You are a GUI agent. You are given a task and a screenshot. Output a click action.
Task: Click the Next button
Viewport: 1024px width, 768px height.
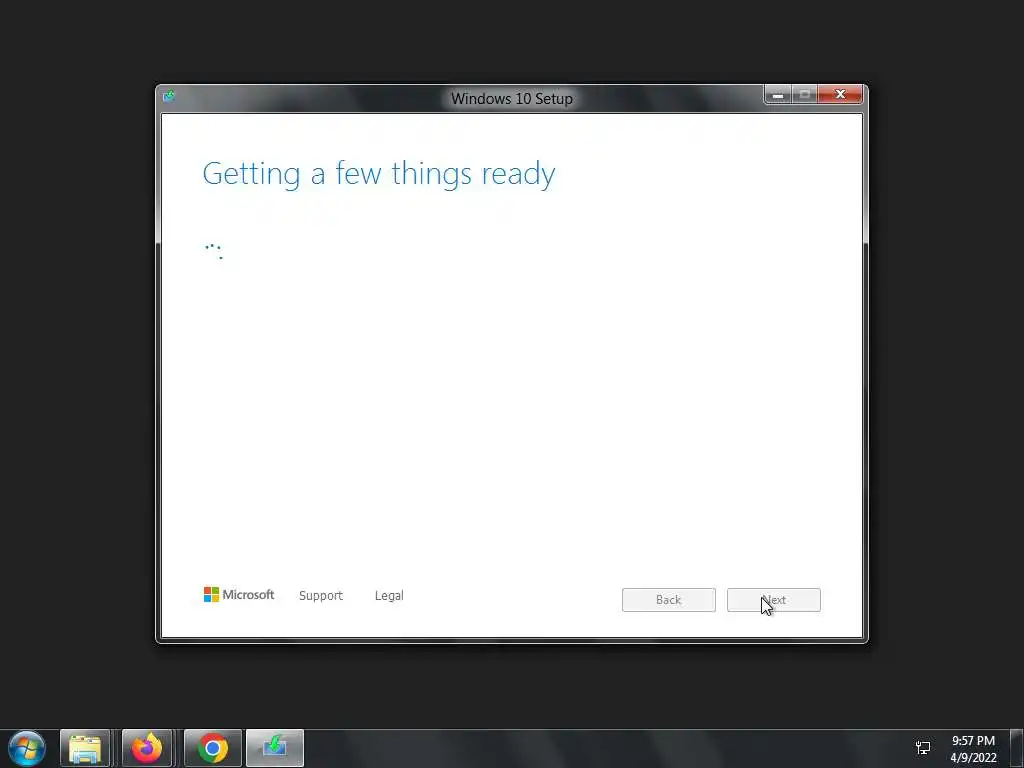(x=774, y=600)
